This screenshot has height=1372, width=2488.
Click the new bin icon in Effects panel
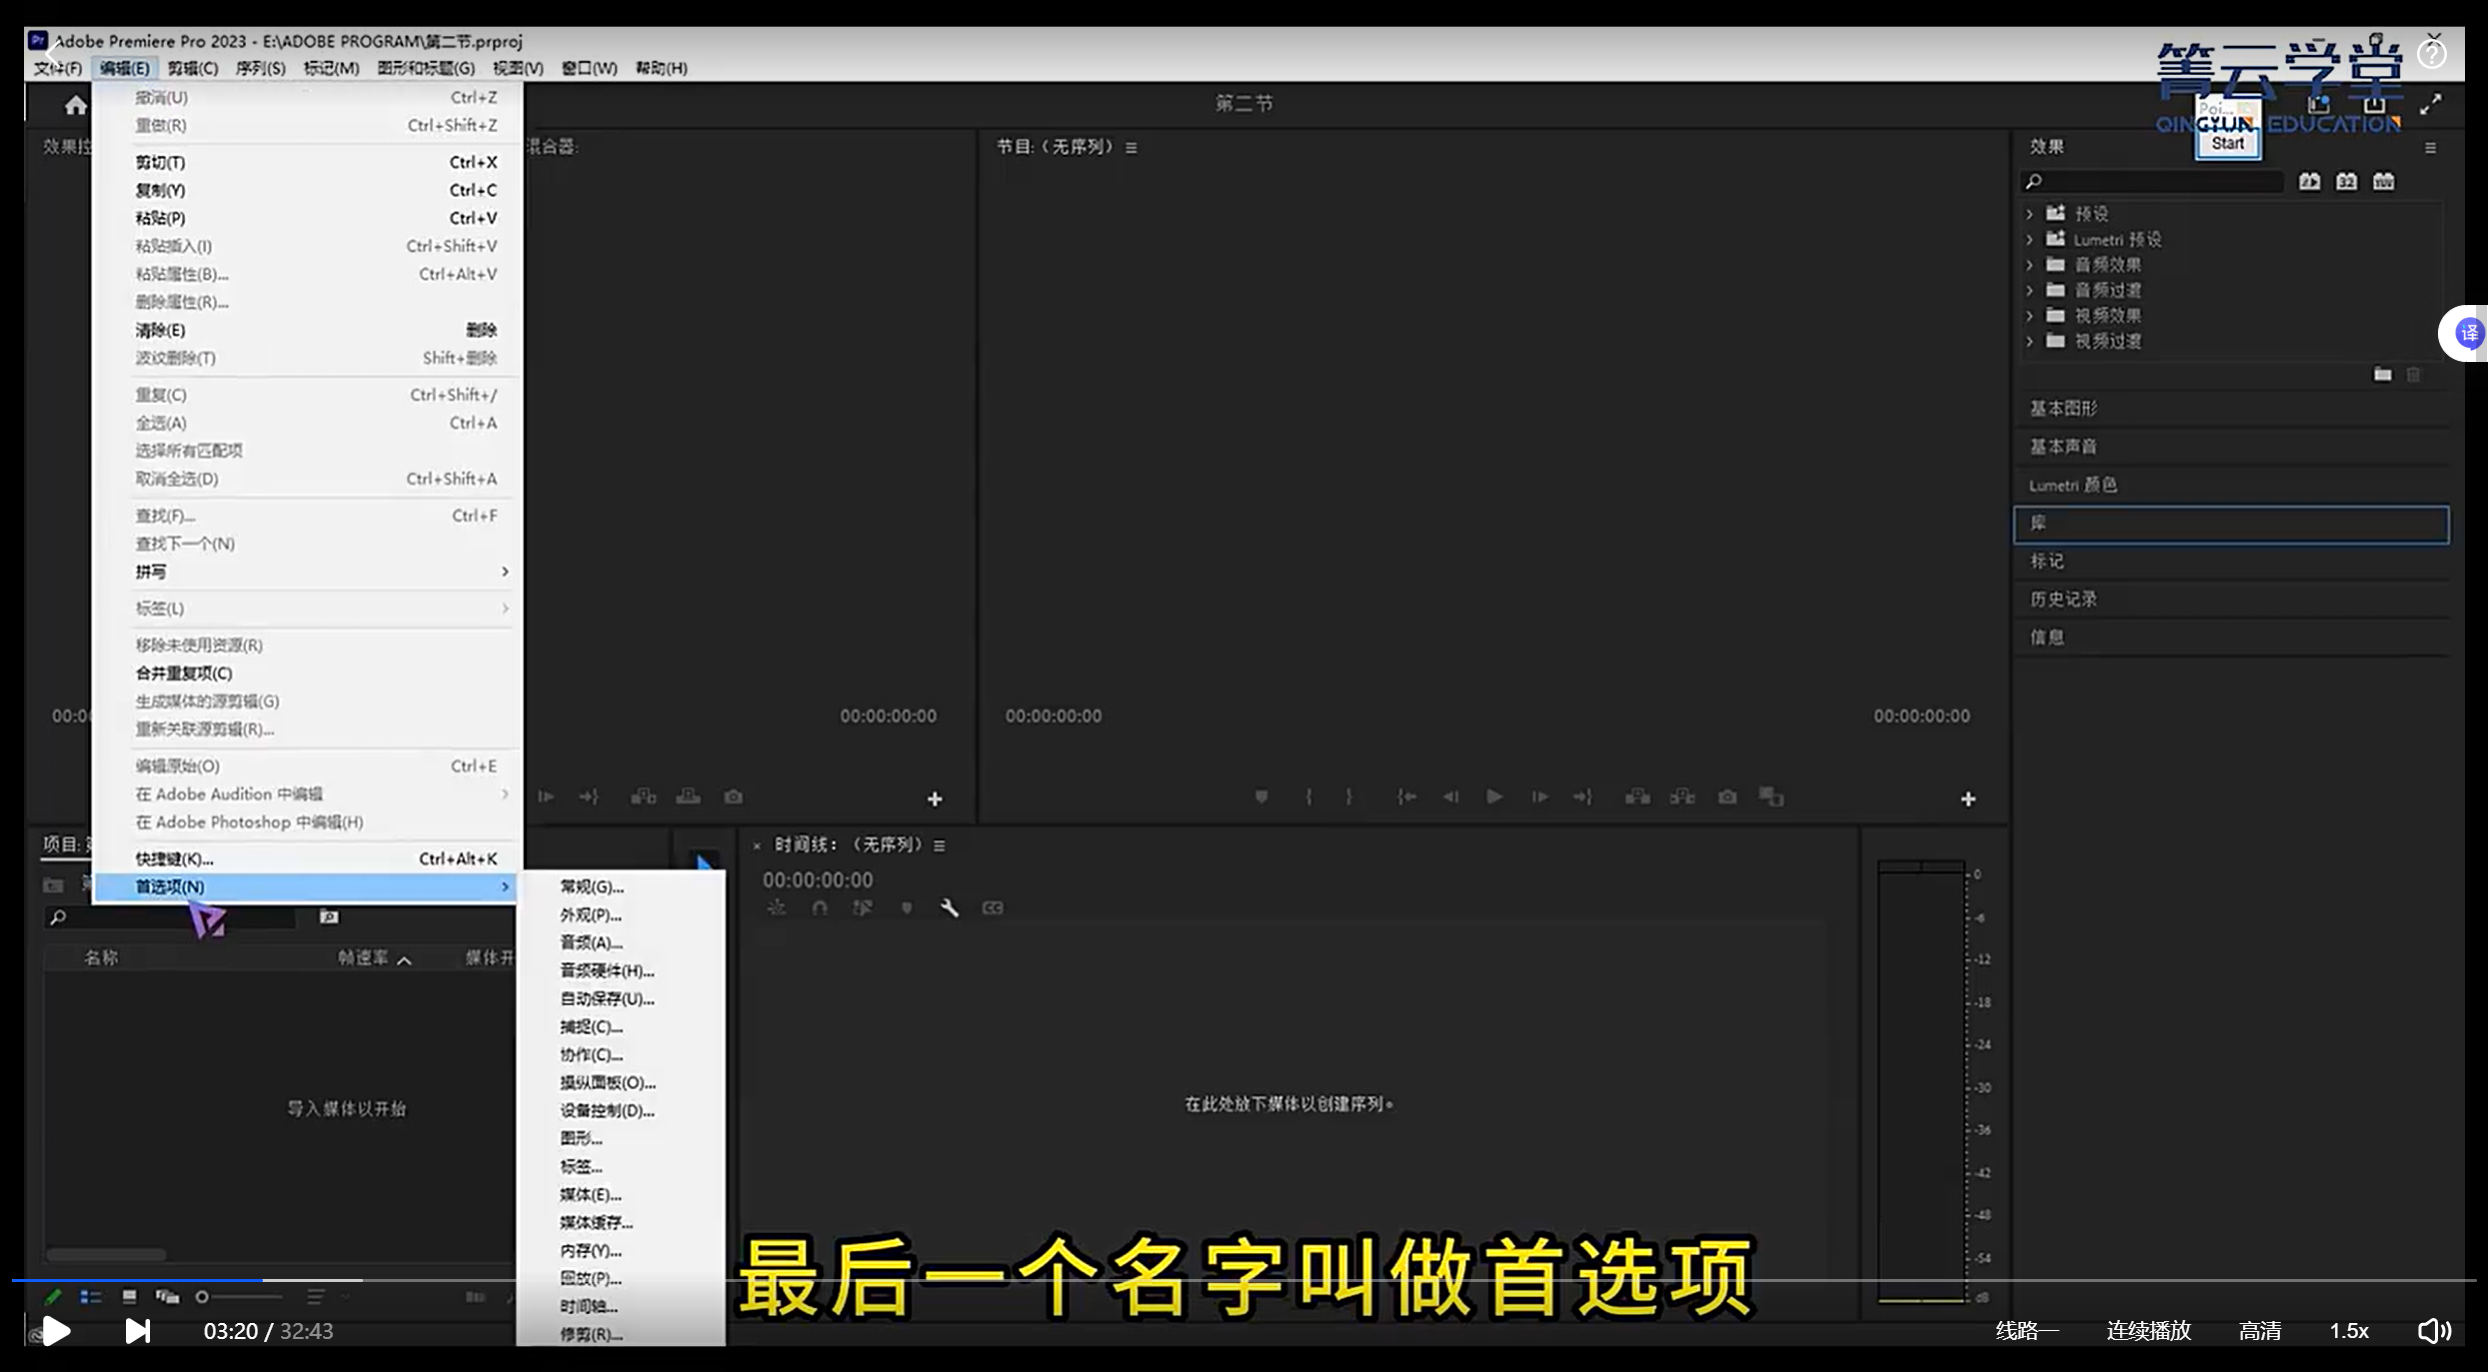tap(2383, 374)
